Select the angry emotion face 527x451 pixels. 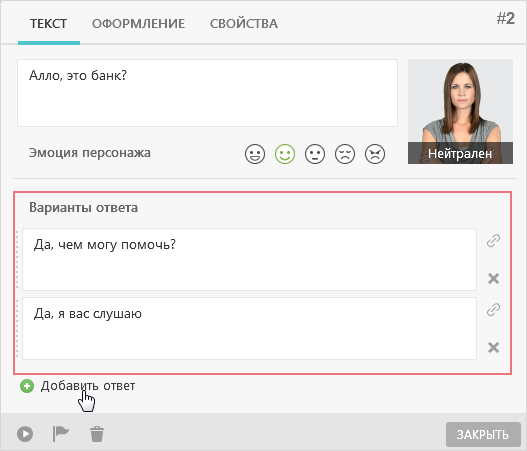click(375, 154)
